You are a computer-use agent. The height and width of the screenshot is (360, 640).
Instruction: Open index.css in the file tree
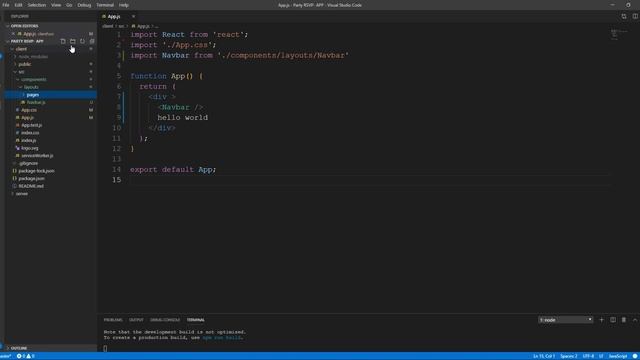tap(30, 133)
